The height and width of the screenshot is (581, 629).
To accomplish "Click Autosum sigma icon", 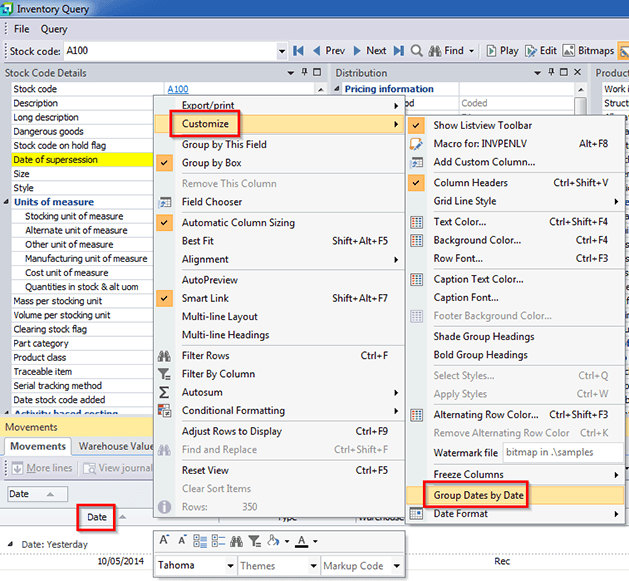I will (164, 392).
